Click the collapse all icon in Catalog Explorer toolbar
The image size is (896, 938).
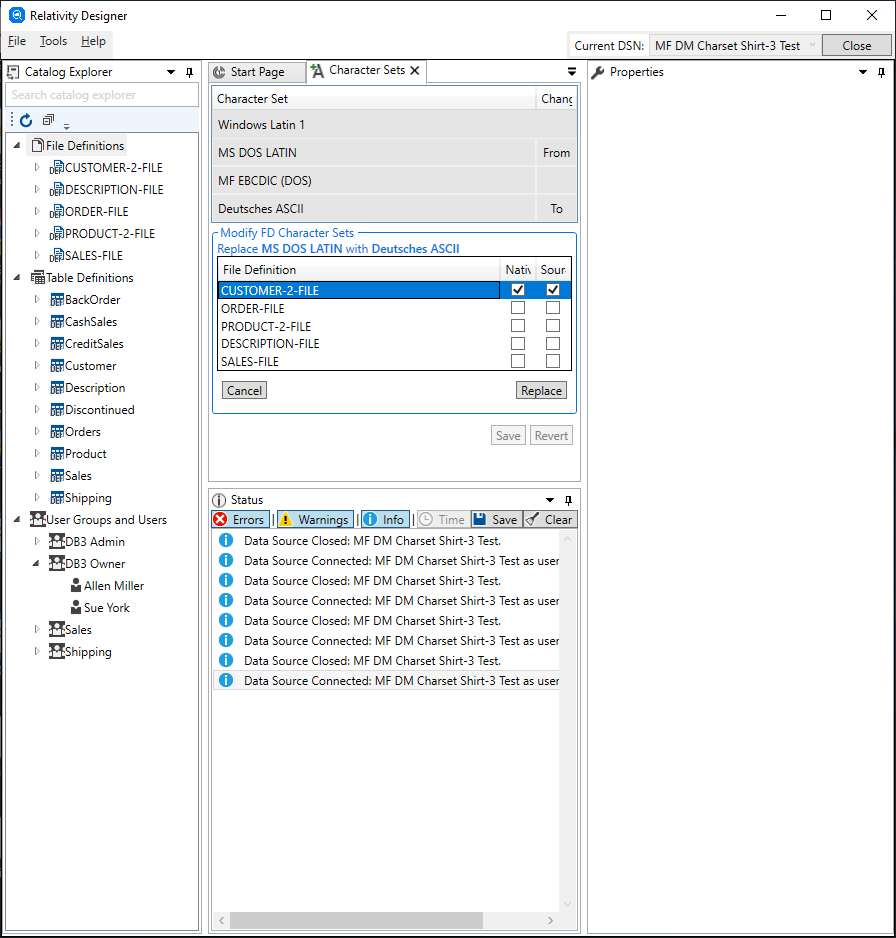pos(48,120)
